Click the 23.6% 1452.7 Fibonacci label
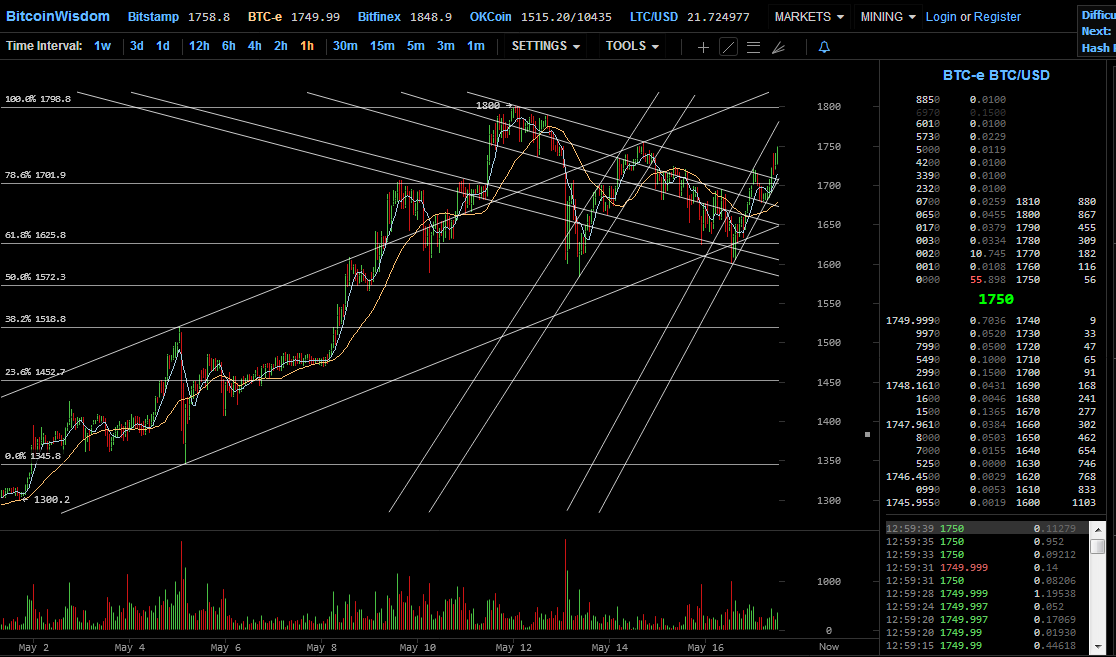1116x657 pixels. click(35, 371)
